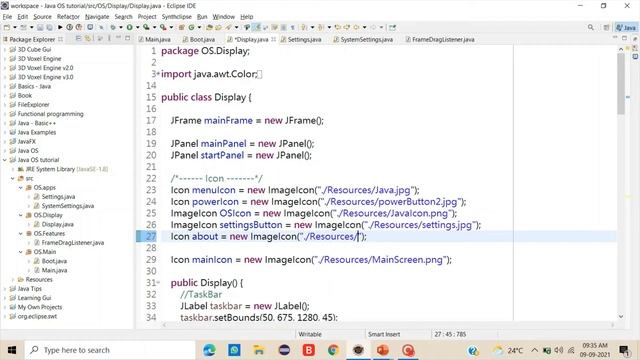Click the Save All toolbar icon
The height and width of the screenshot is (360, 640).
coord(50,27)
